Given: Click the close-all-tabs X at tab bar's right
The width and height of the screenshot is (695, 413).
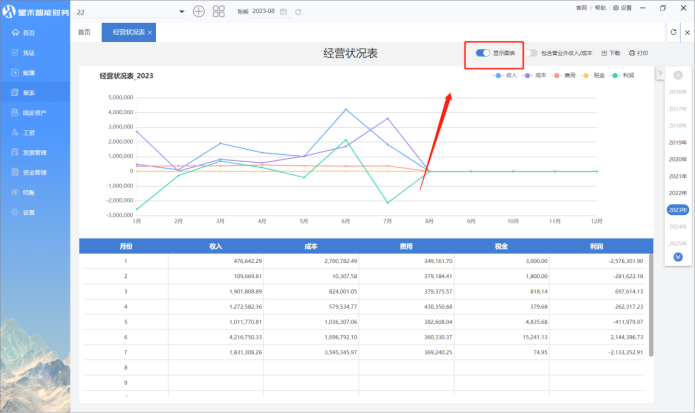Looking at the screenshot, I should point(687,32).
